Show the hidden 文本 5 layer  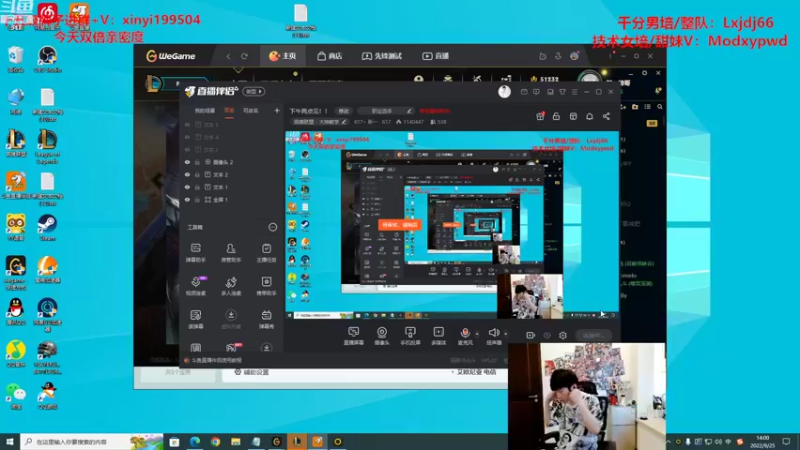pos(187,124)
